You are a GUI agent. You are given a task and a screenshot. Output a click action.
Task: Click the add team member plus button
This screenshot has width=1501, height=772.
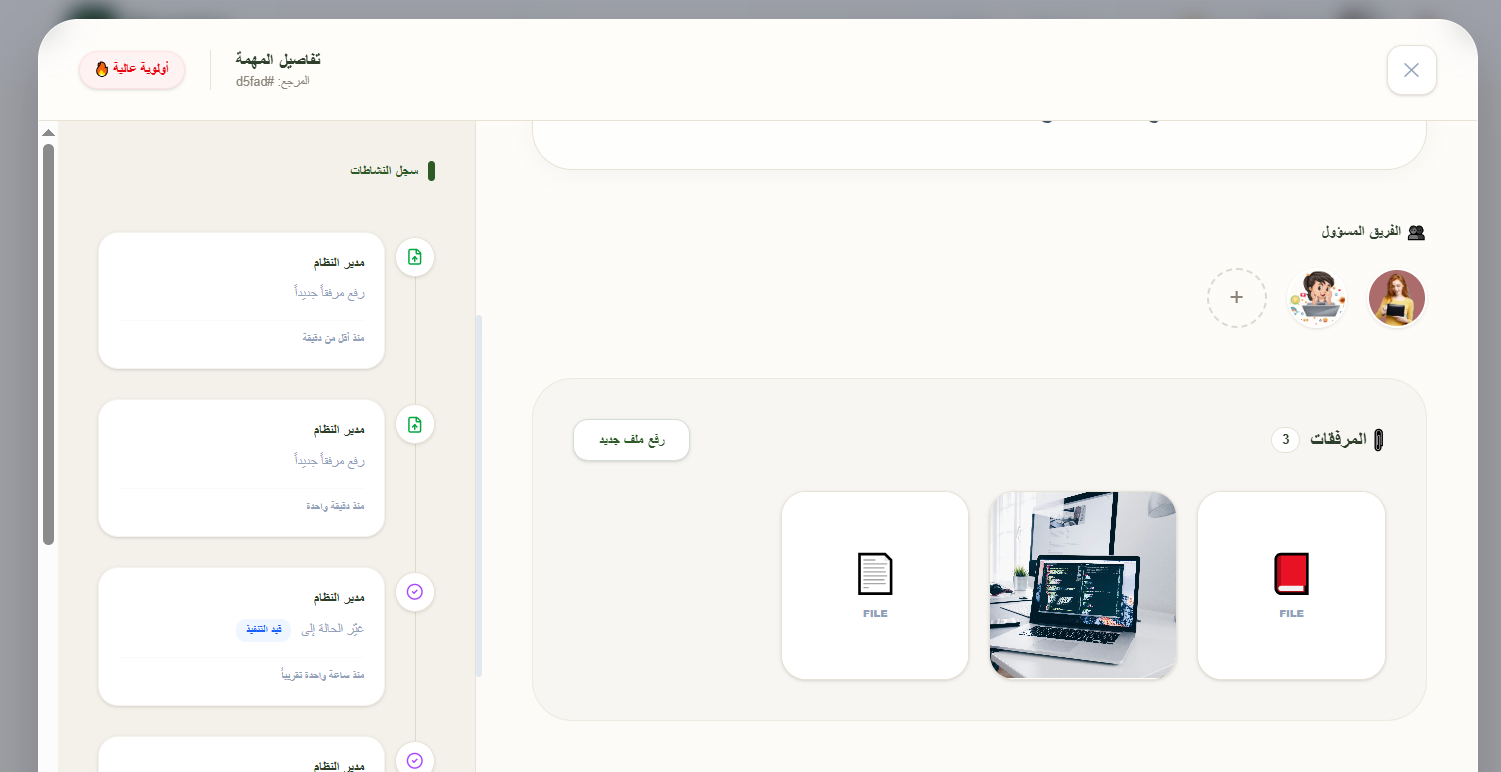click(x=1236, y=298)
